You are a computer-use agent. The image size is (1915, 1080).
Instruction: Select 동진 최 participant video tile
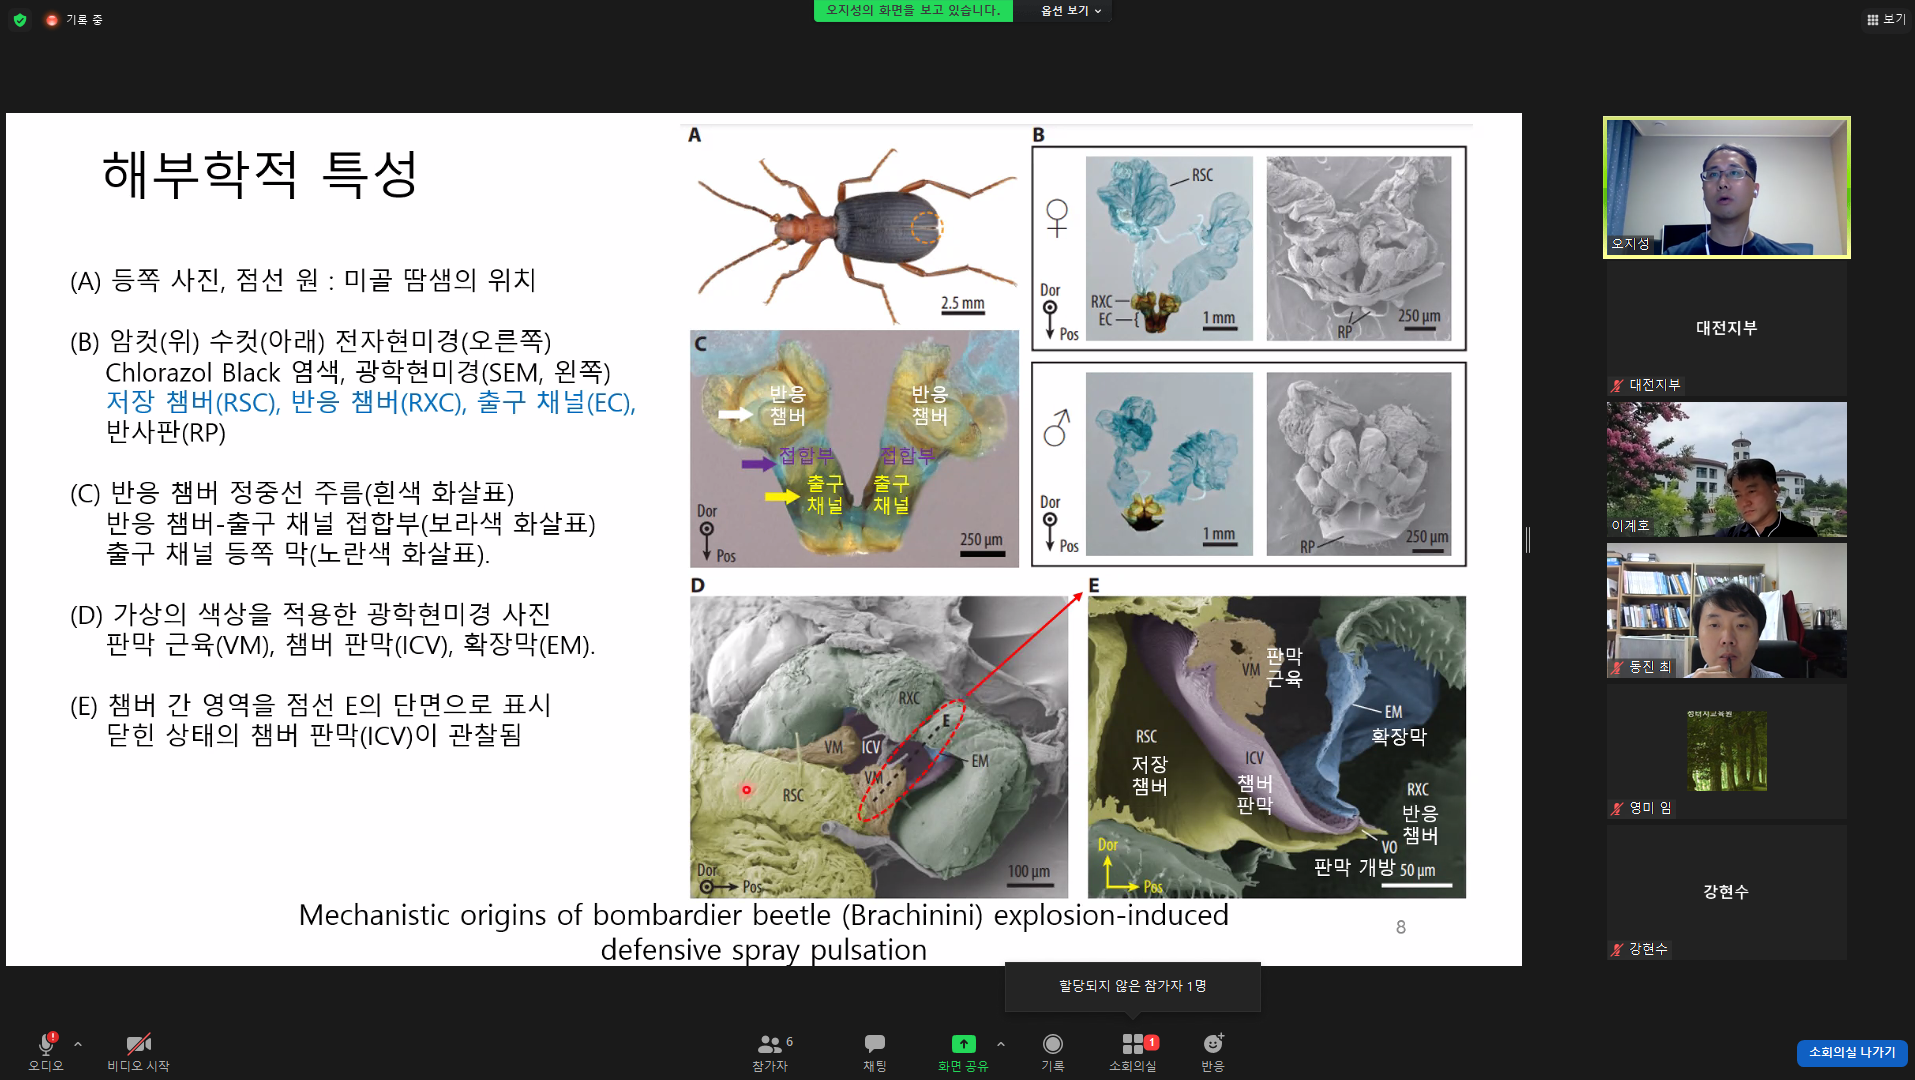click(x=1727, y=610)
